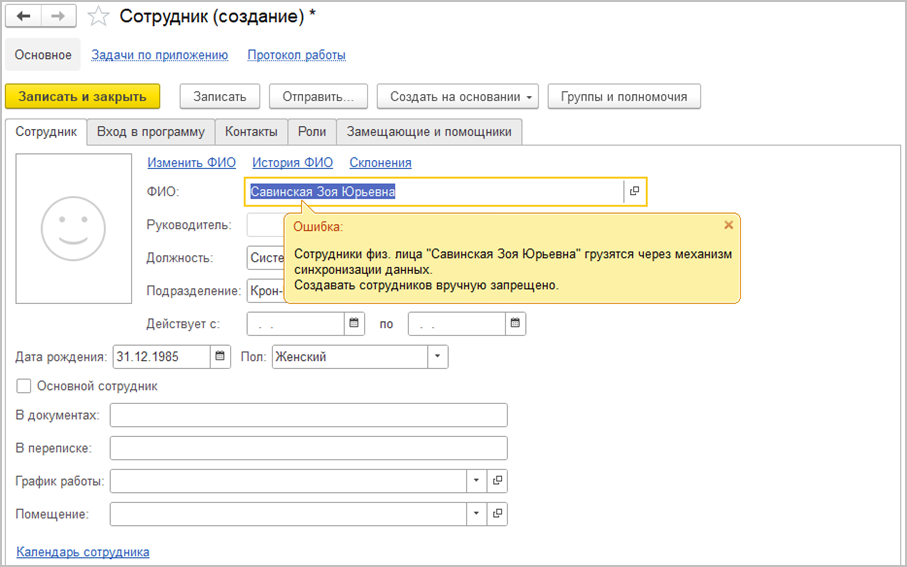Click the В документах input field
Image resolution: width=907 pixels, height=567 pixels.
tap(308, 415)
